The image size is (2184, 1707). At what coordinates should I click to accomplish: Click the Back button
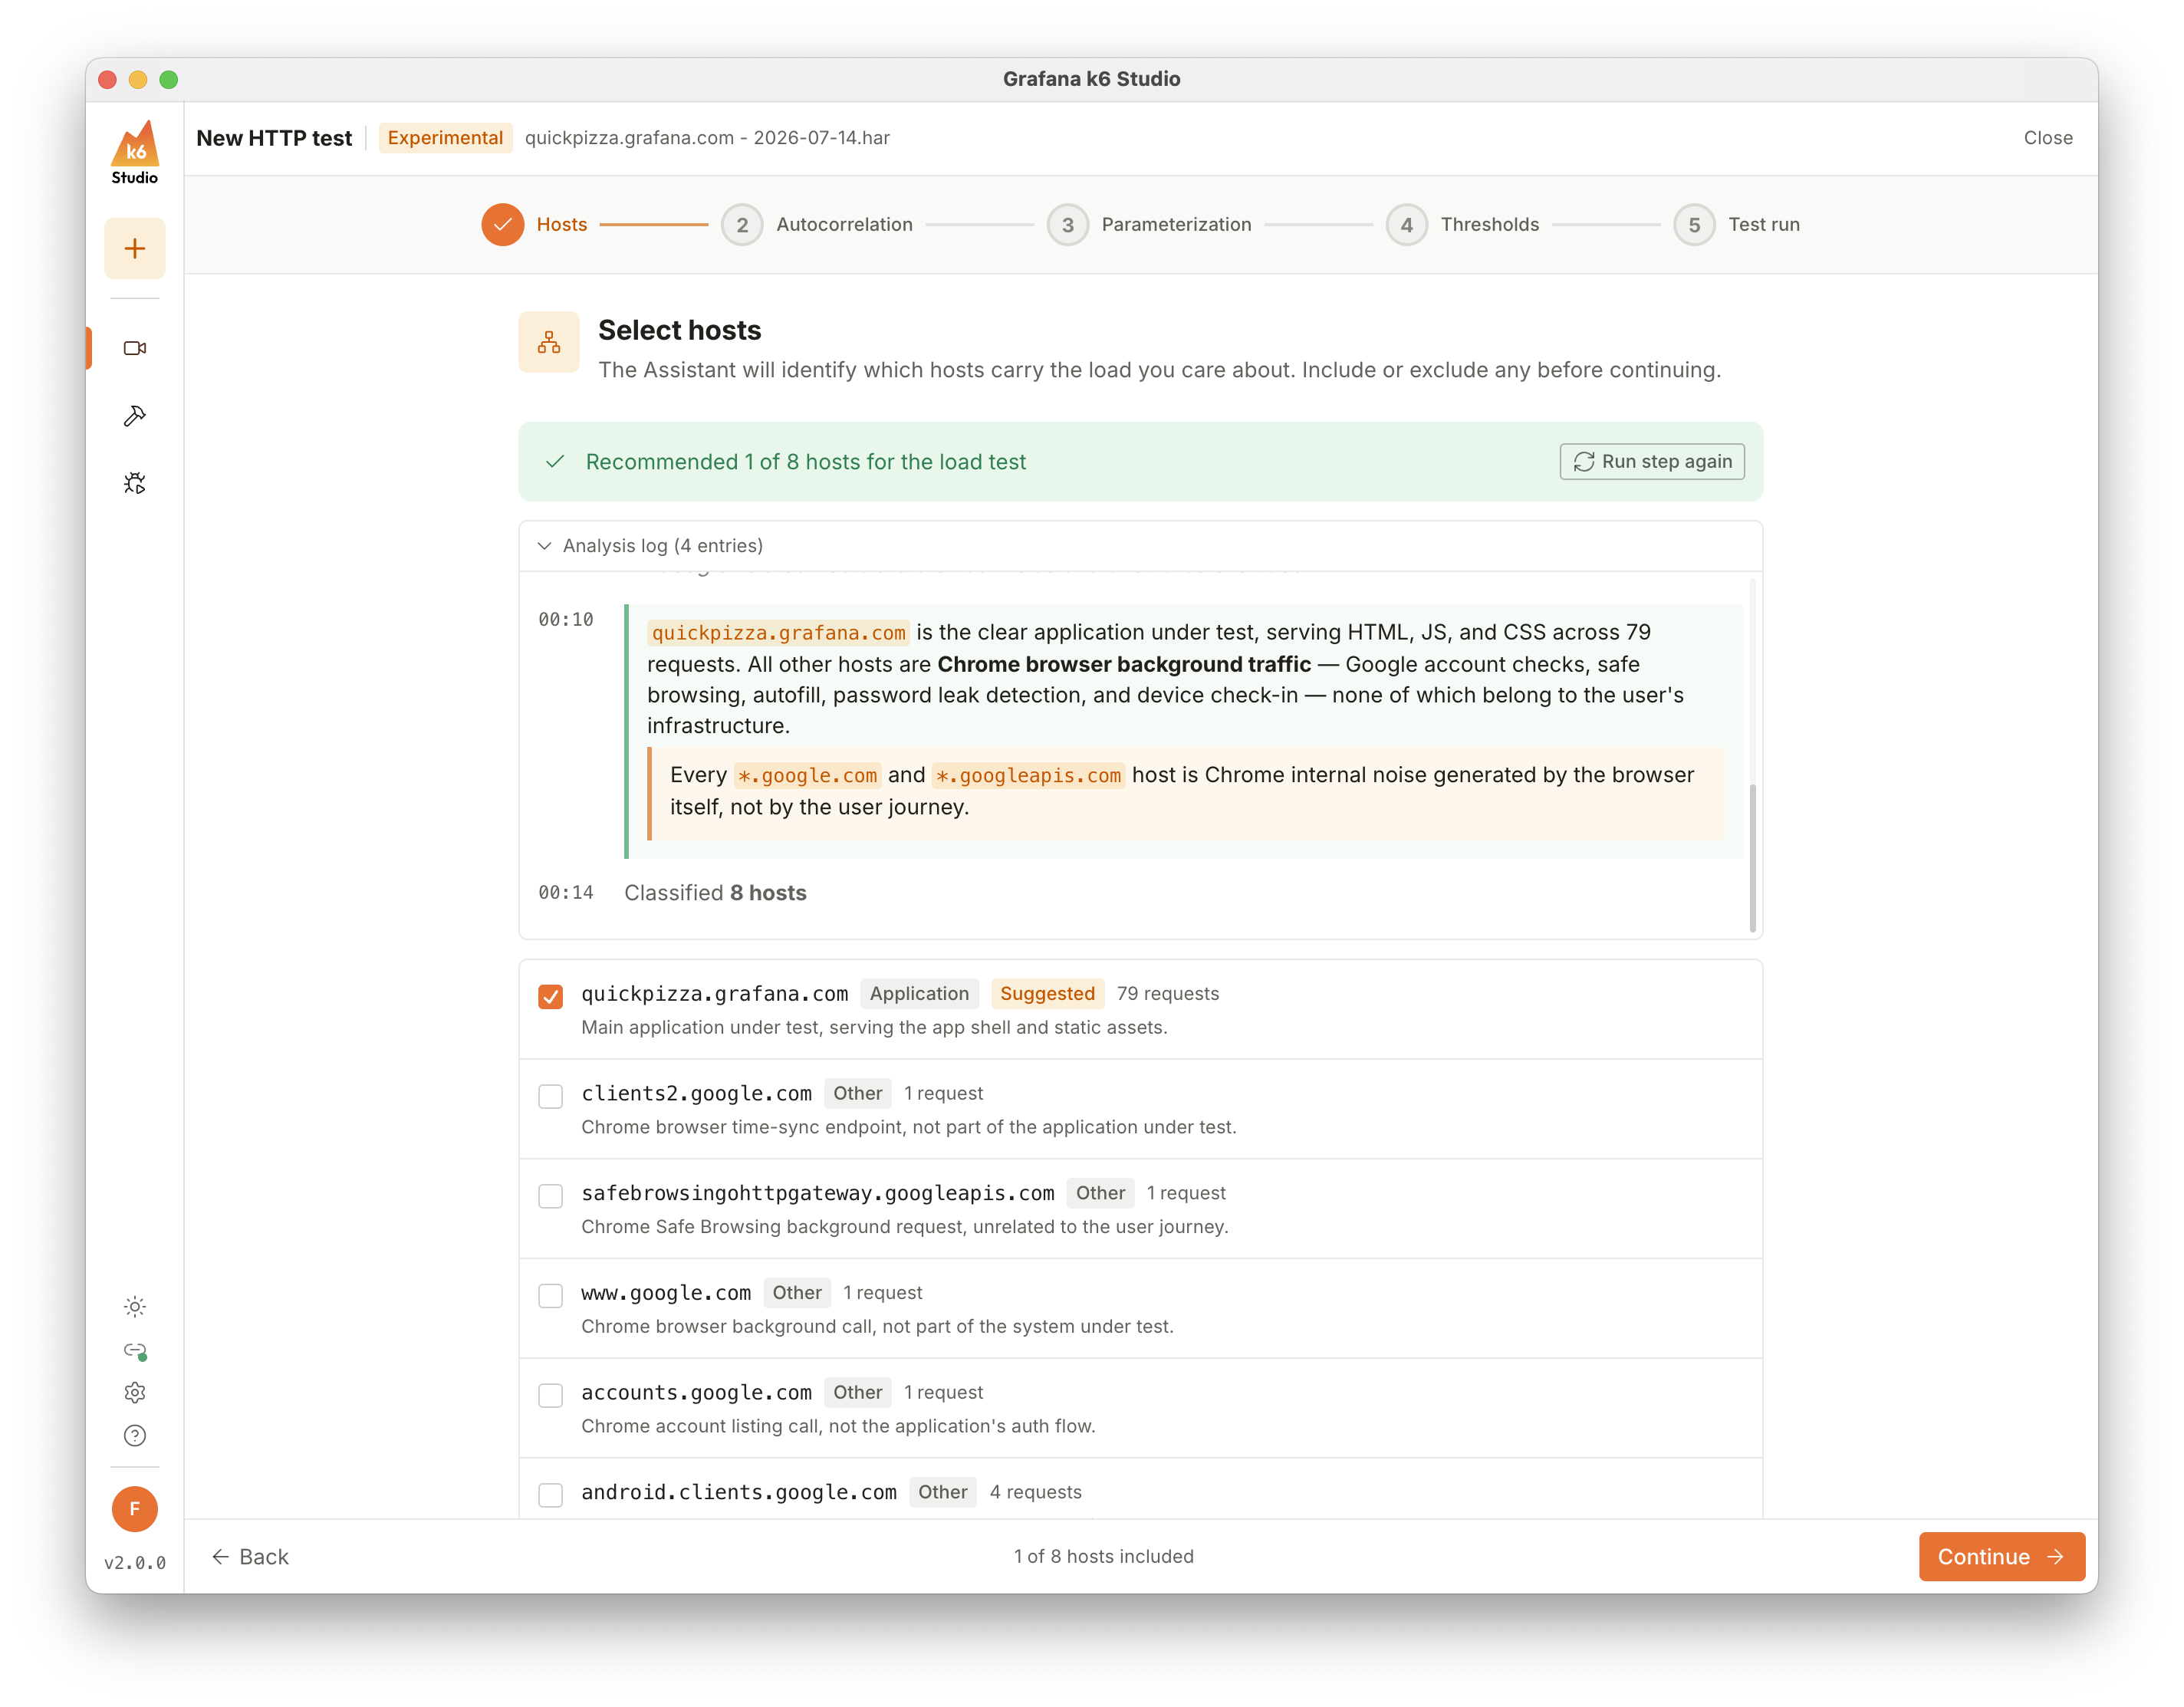[x=250, y=1557]
